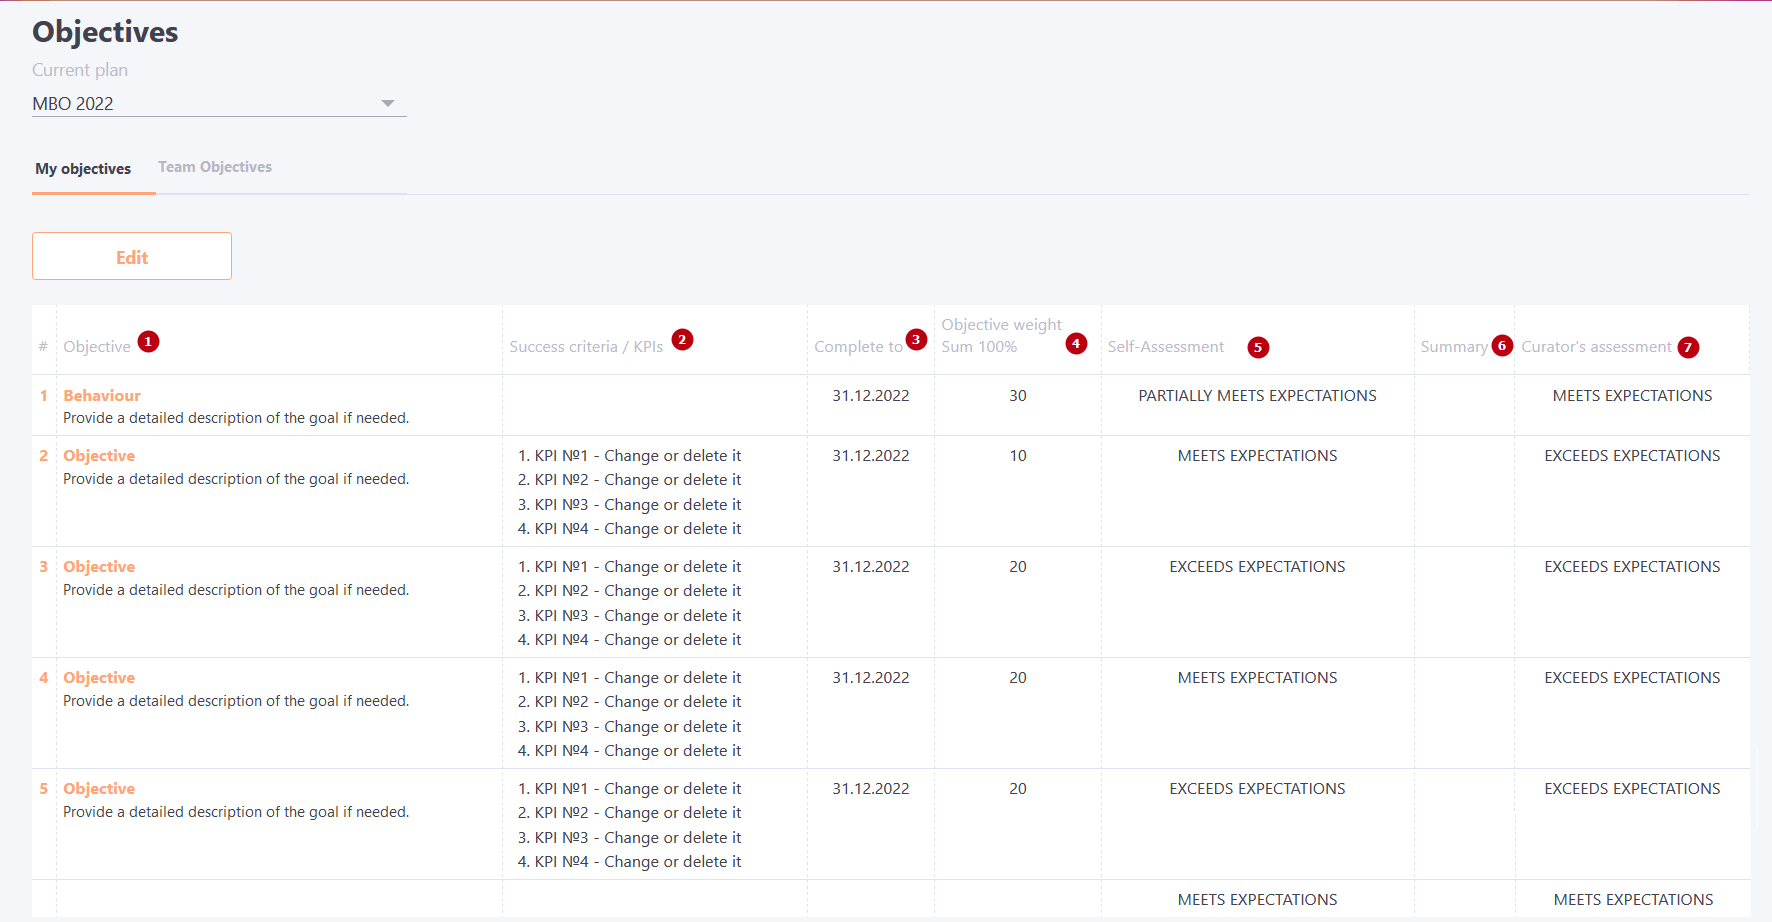Click weight value 20 in row 3

[x=1018, y=567]
